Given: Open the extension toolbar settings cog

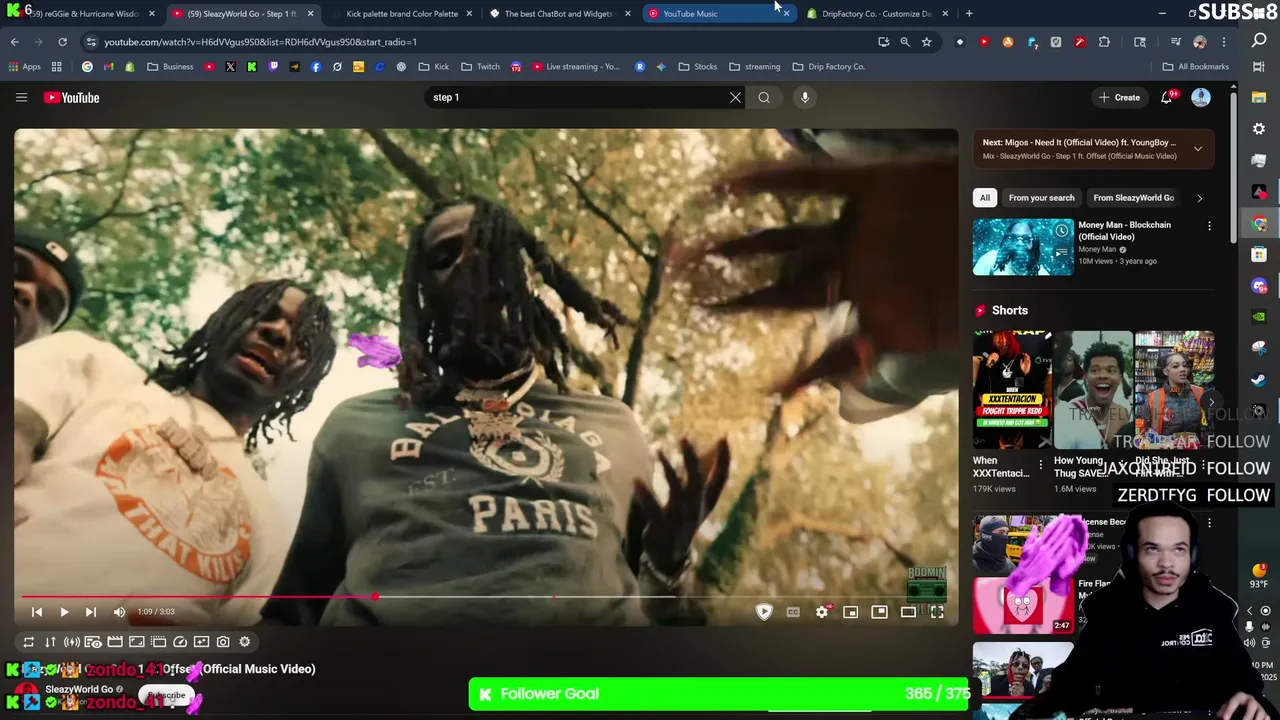Looking at the screenshot, I should pyautogui.click(x=245, y=642).
